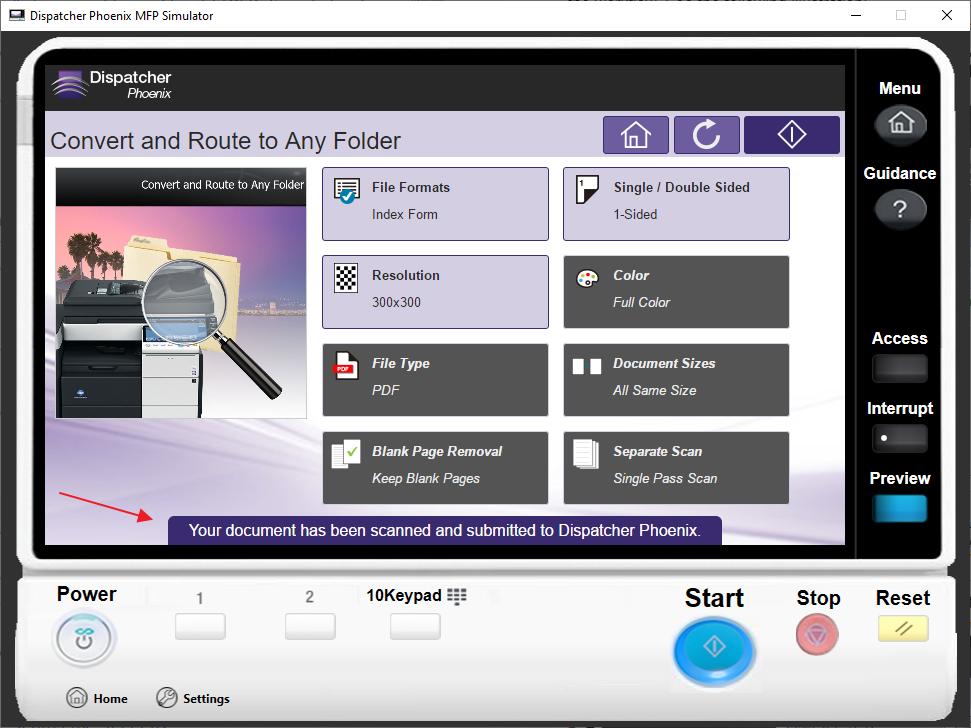Click the red Stop button

tap(817, 635)
